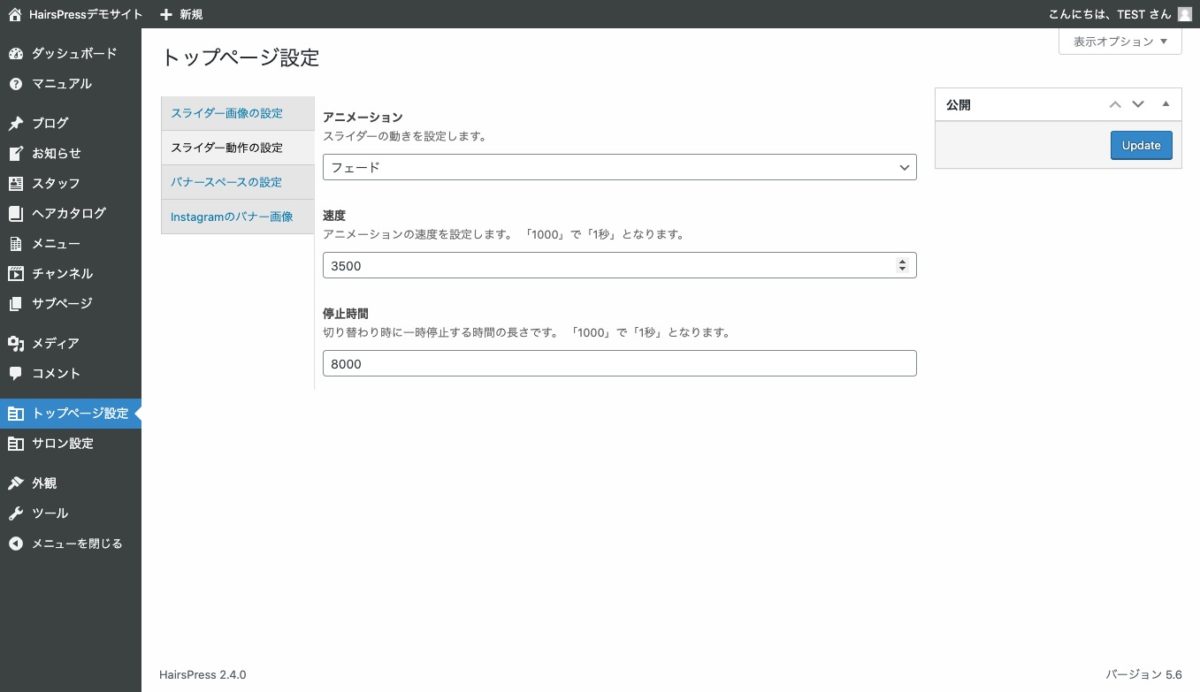This screenshot has height=692, width=1200.
Task: Move 公開 panel up with up chevron
Action: [x=1115, y=104]
